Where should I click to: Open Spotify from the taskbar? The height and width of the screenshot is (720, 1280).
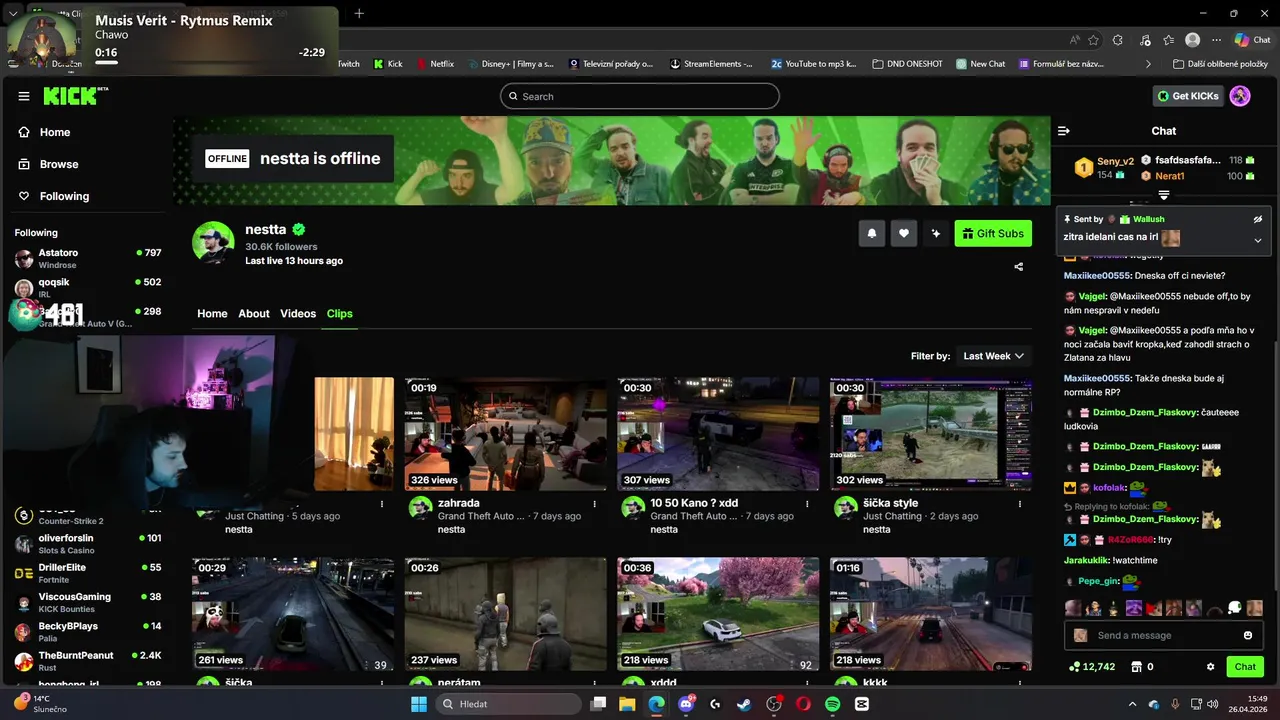pyautogui.click(x=833, y=704)
